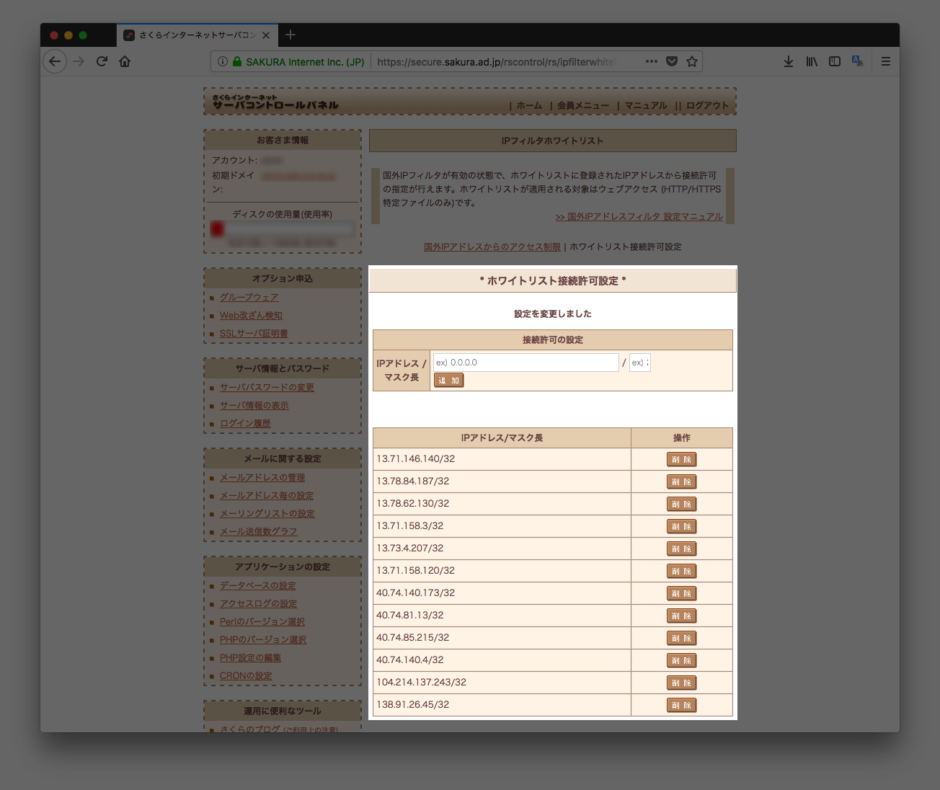Bookmark this page via the star icon

pos(691,60)
